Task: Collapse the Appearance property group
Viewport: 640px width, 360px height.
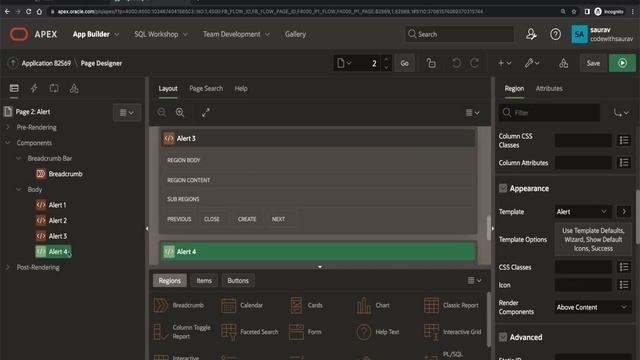Action: (x=503, y=188)
